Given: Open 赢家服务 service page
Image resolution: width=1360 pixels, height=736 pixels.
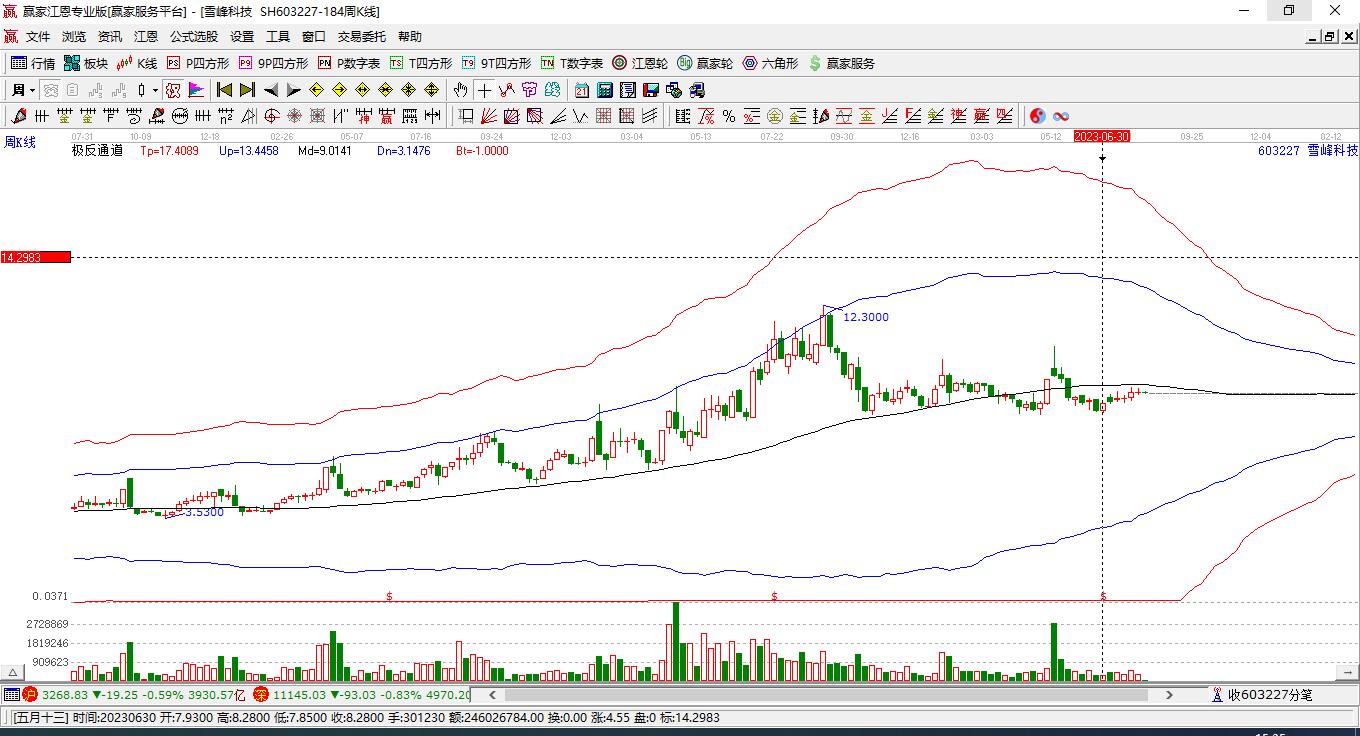Looking at the screenshot, I should click(841, 63).
